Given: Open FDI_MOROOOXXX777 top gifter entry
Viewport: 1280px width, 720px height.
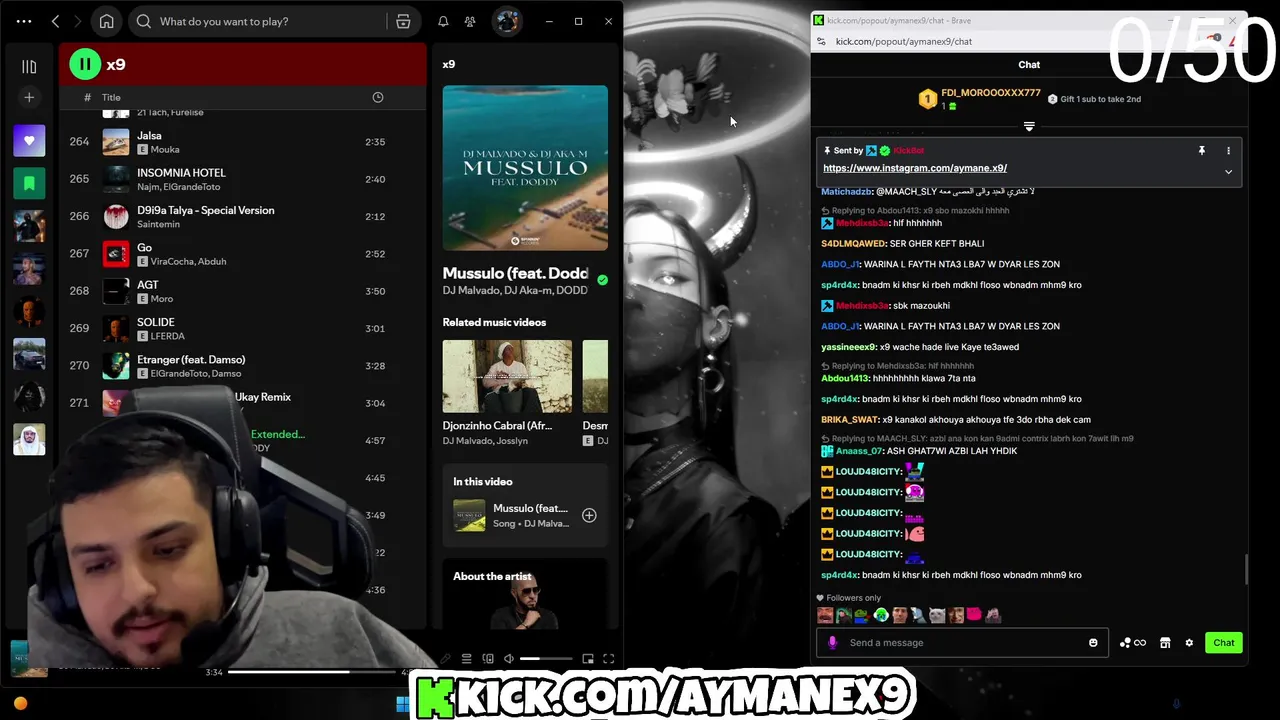Looking at the screenshot, I should click(980, 99).
